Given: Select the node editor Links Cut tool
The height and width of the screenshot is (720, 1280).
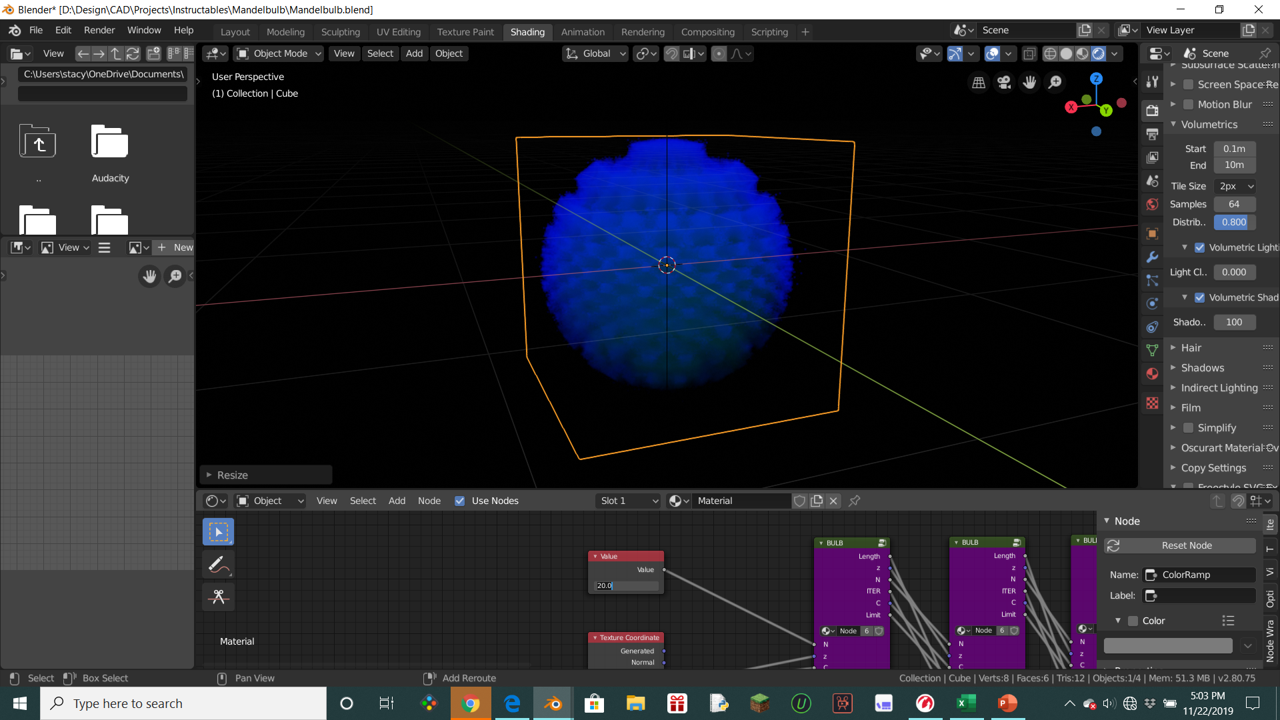Looking at the screenshot, I should pos(219,597).
